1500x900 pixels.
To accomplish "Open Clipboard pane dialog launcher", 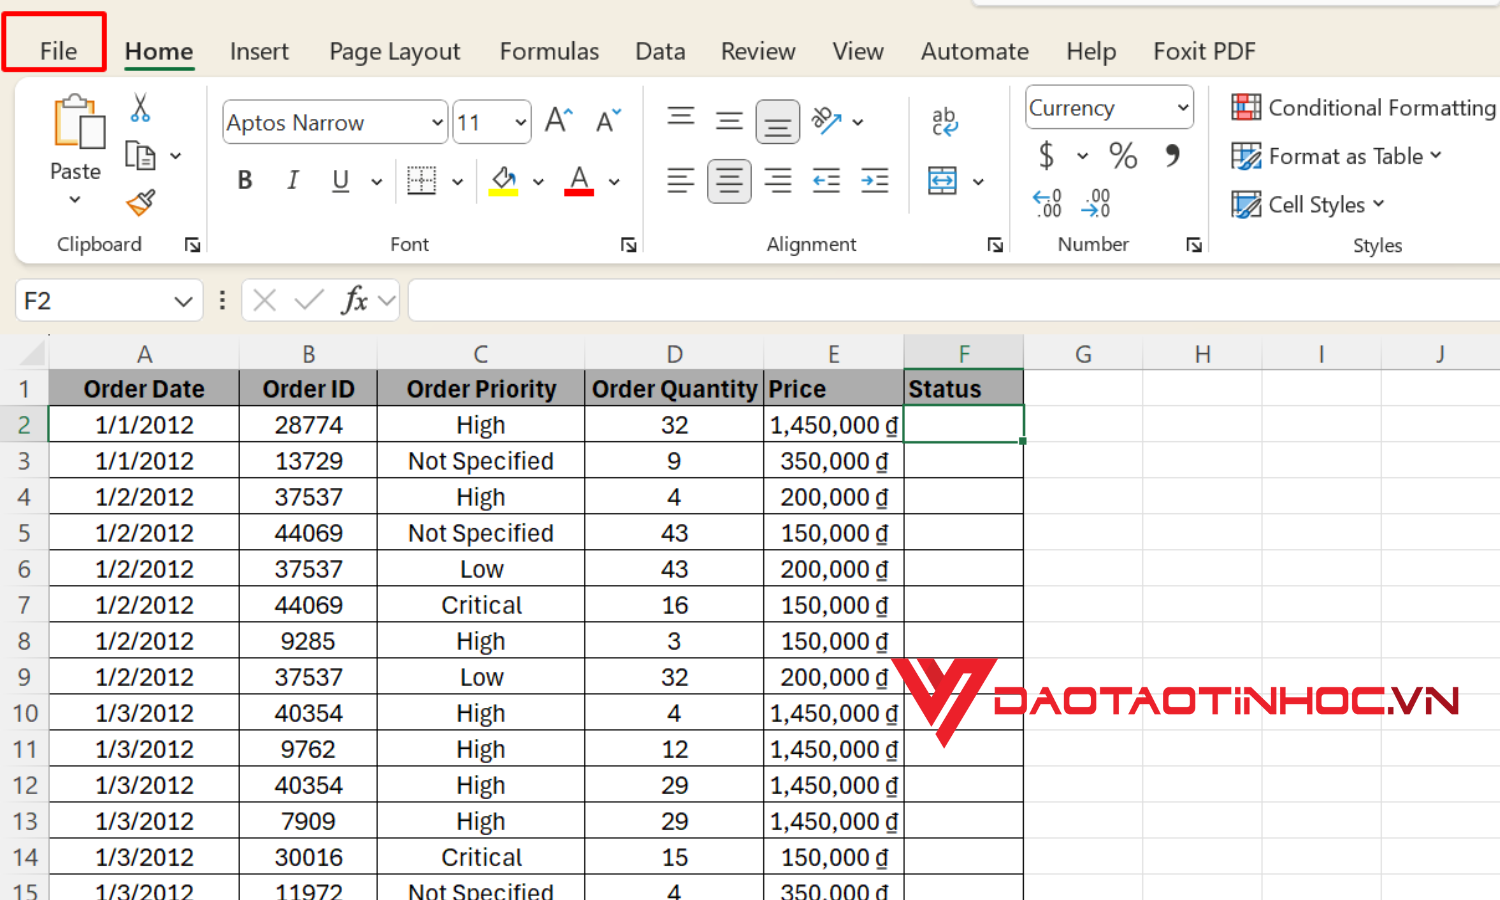I will tap(192, 245).
